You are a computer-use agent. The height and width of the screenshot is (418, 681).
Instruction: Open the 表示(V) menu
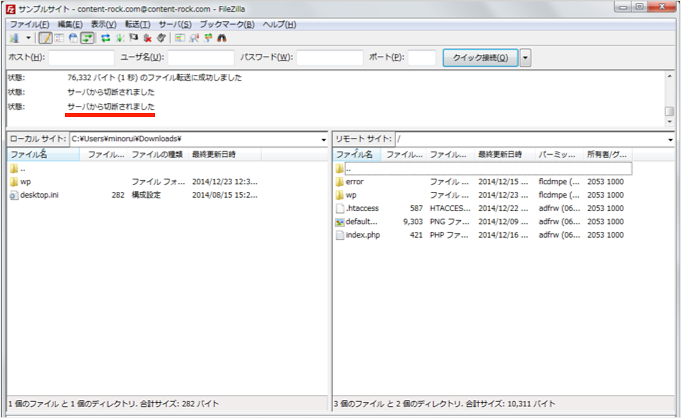pyautogui.click(x=103, y=24)
